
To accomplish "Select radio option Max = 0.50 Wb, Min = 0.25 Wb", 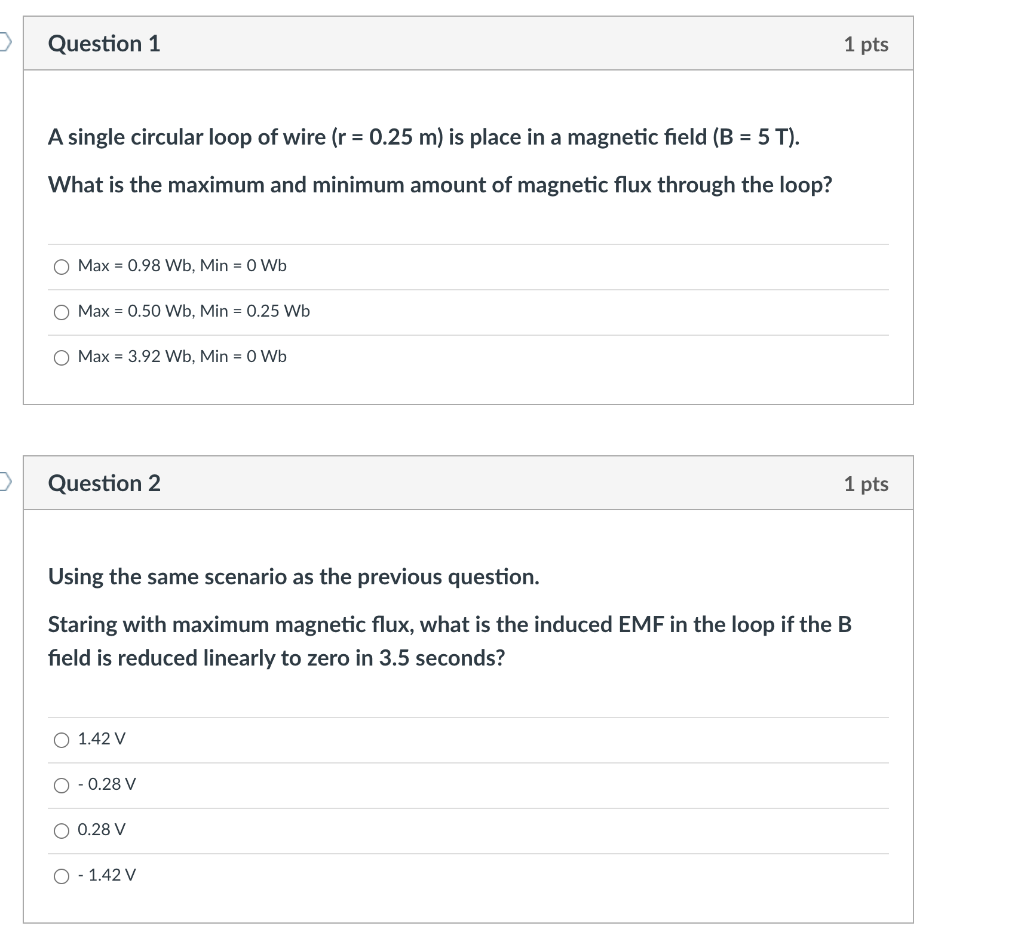I will point(62,311).
